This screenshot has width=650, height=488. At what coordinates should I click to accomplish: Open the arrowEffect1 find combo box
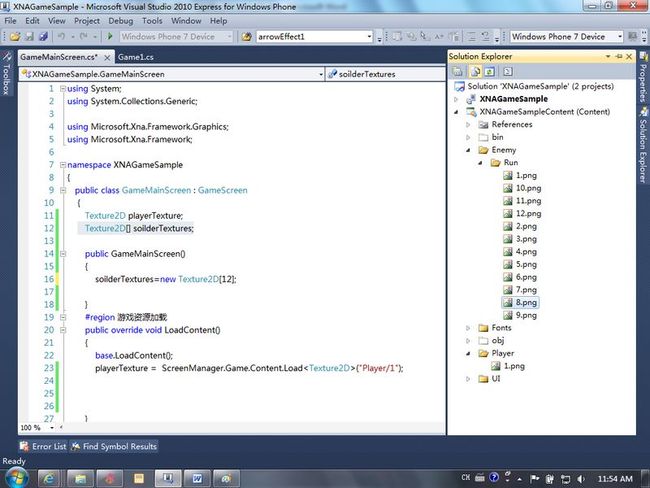[369, 36]
